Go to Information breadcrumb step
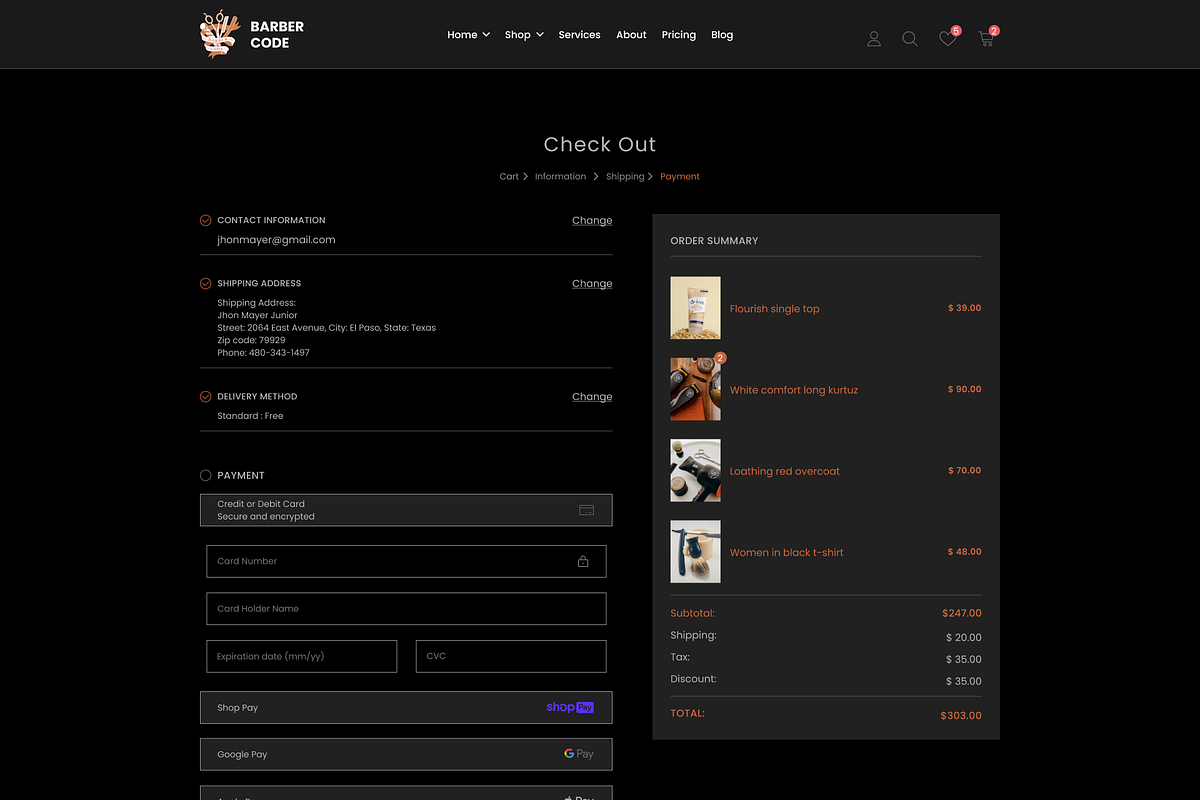The image size is (1200, 800). coord(560,176)
